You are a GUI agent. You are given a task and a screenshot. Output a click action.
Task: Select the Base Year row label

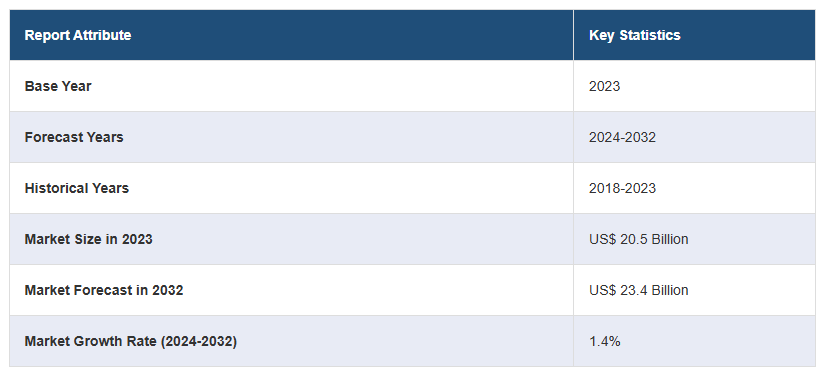coord(58,86)
